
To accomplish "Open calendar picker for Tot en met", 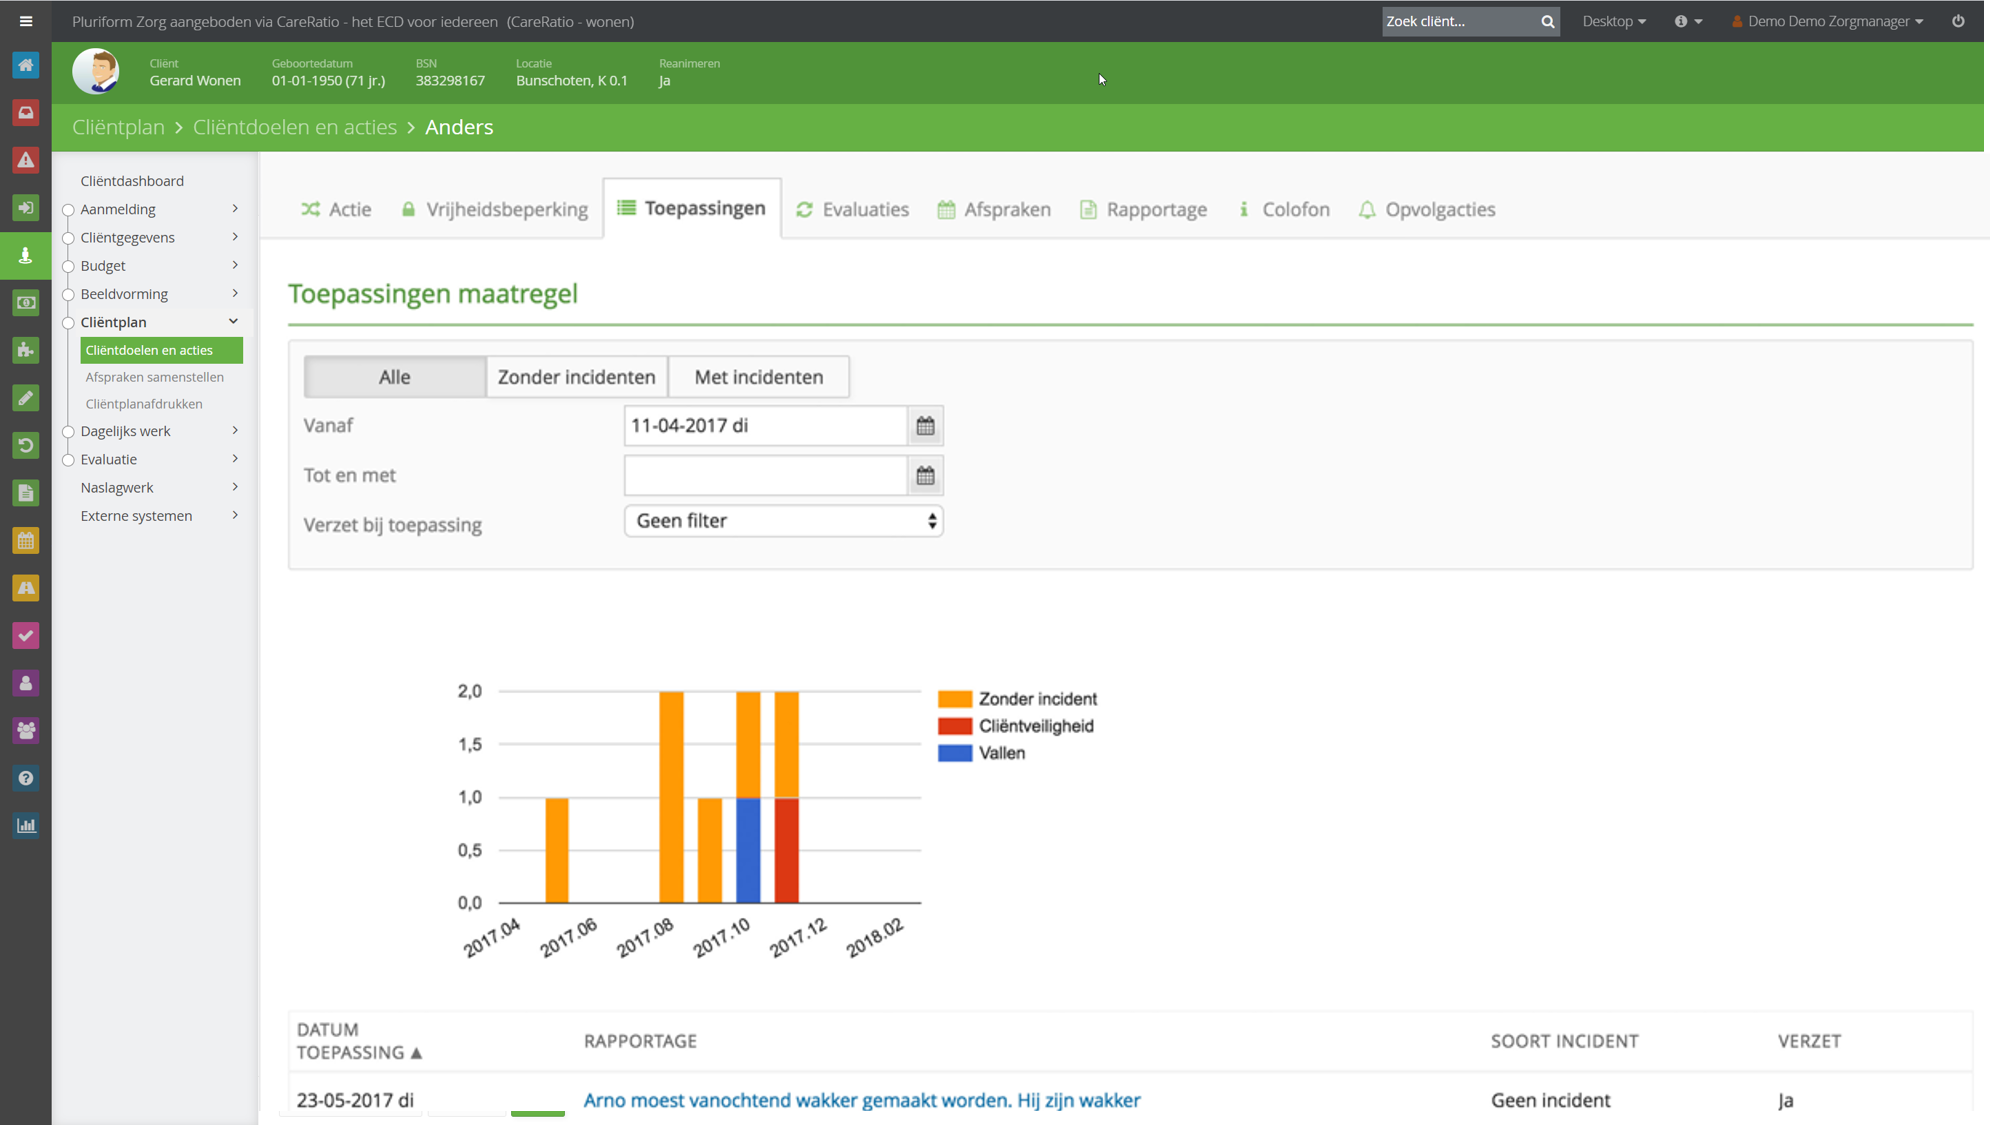I will coord(925,476).
